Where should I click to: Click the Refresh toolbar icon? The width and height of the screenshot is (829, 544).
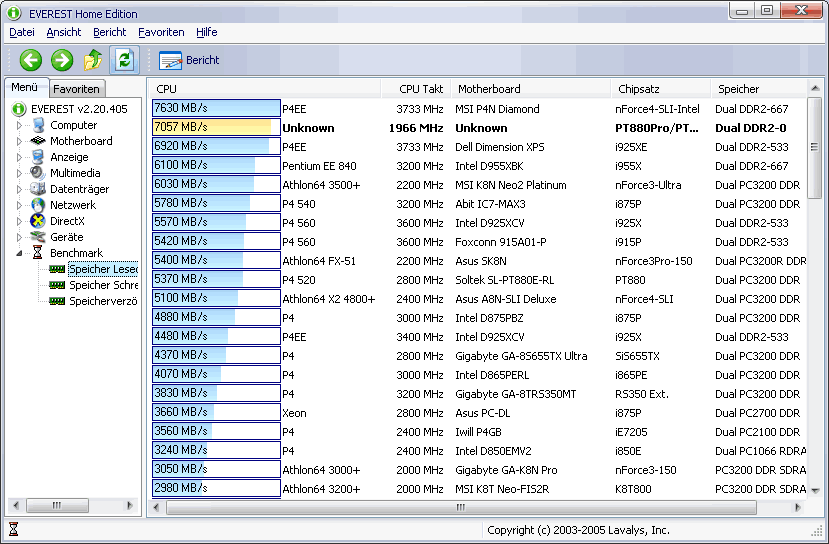(124, 60)
